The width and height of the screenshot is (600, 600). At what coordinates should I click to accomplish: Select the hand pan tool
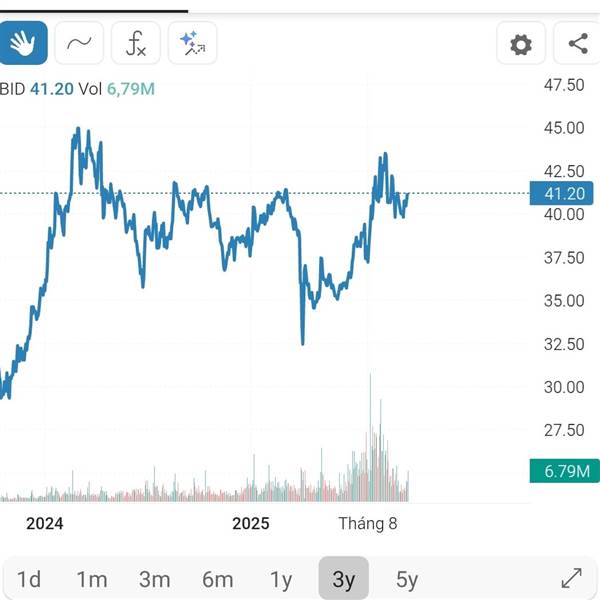click(x=22, y=43)
